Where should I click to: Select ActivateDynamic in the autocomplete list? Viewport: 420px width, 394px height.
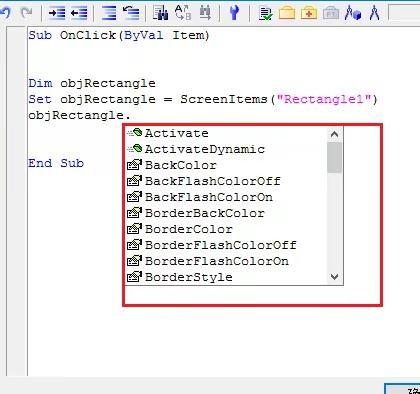[x=226, y=149]
